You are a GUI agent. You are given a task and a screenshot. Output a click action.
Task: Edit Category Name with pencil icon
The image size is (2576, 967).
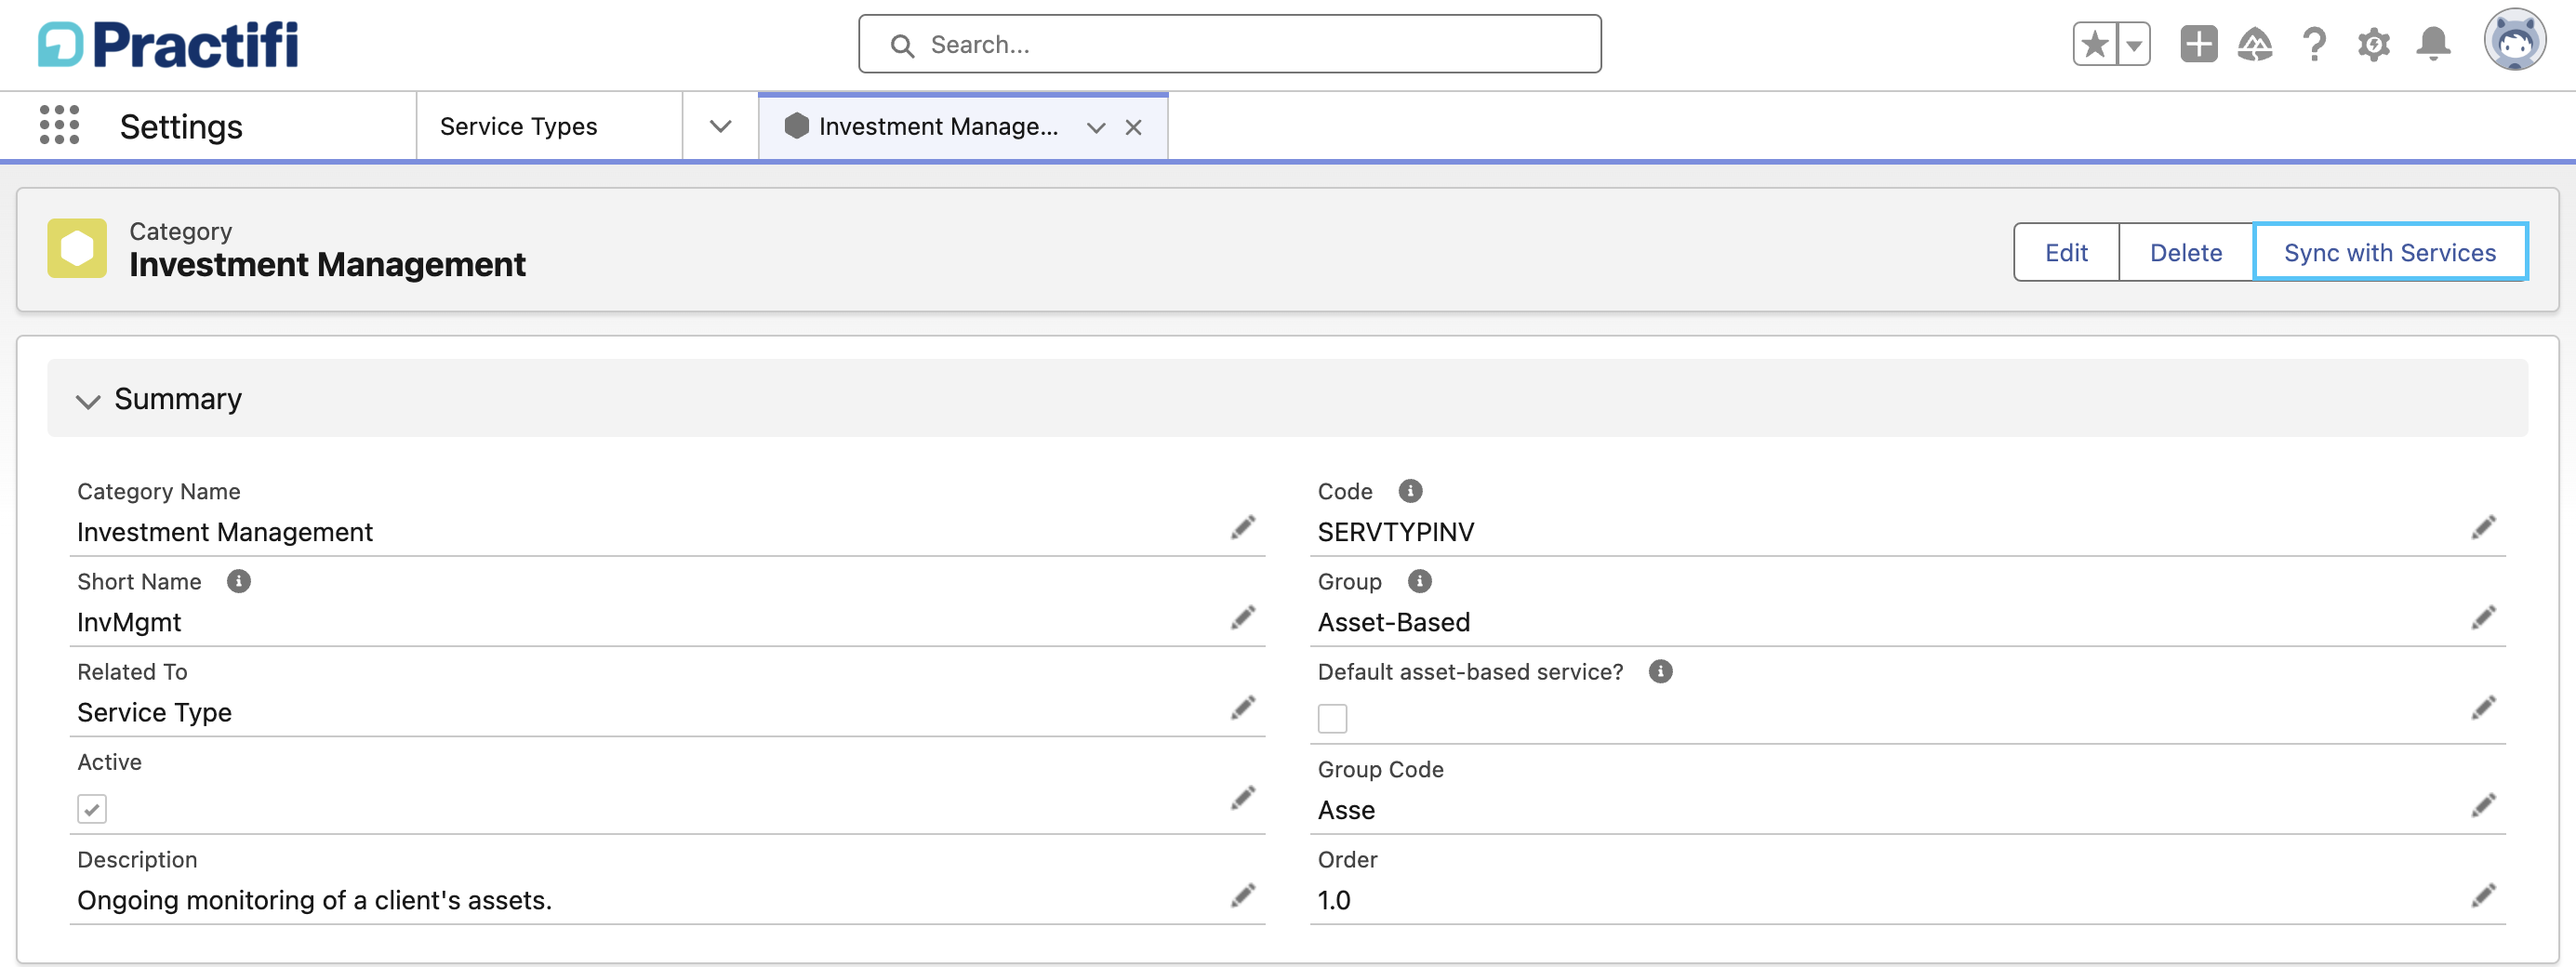click(x=1242, y=528)
